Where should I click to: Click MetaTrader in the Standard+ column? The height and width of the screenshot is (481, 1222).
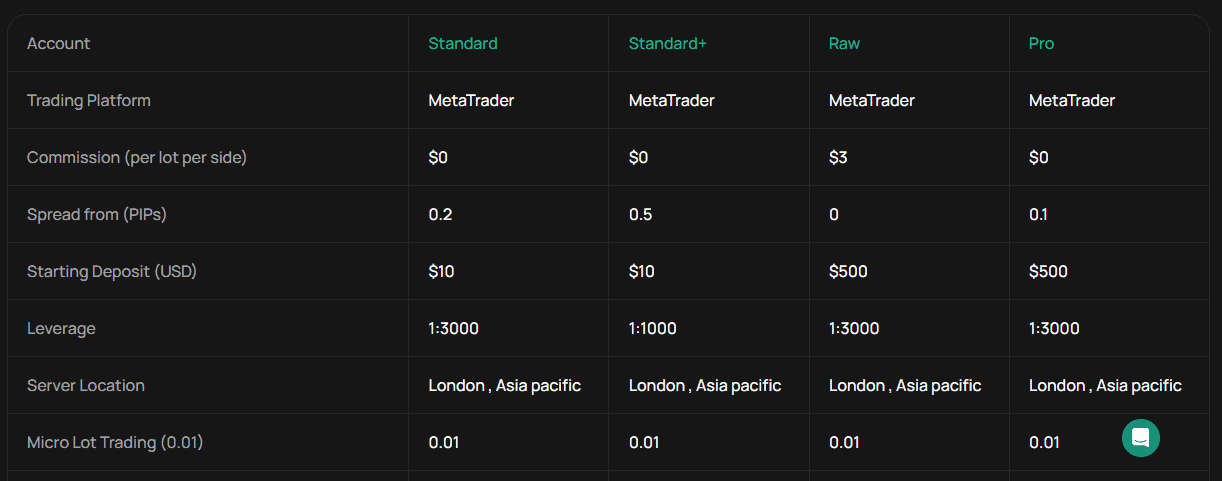click(x=672, y=100)
